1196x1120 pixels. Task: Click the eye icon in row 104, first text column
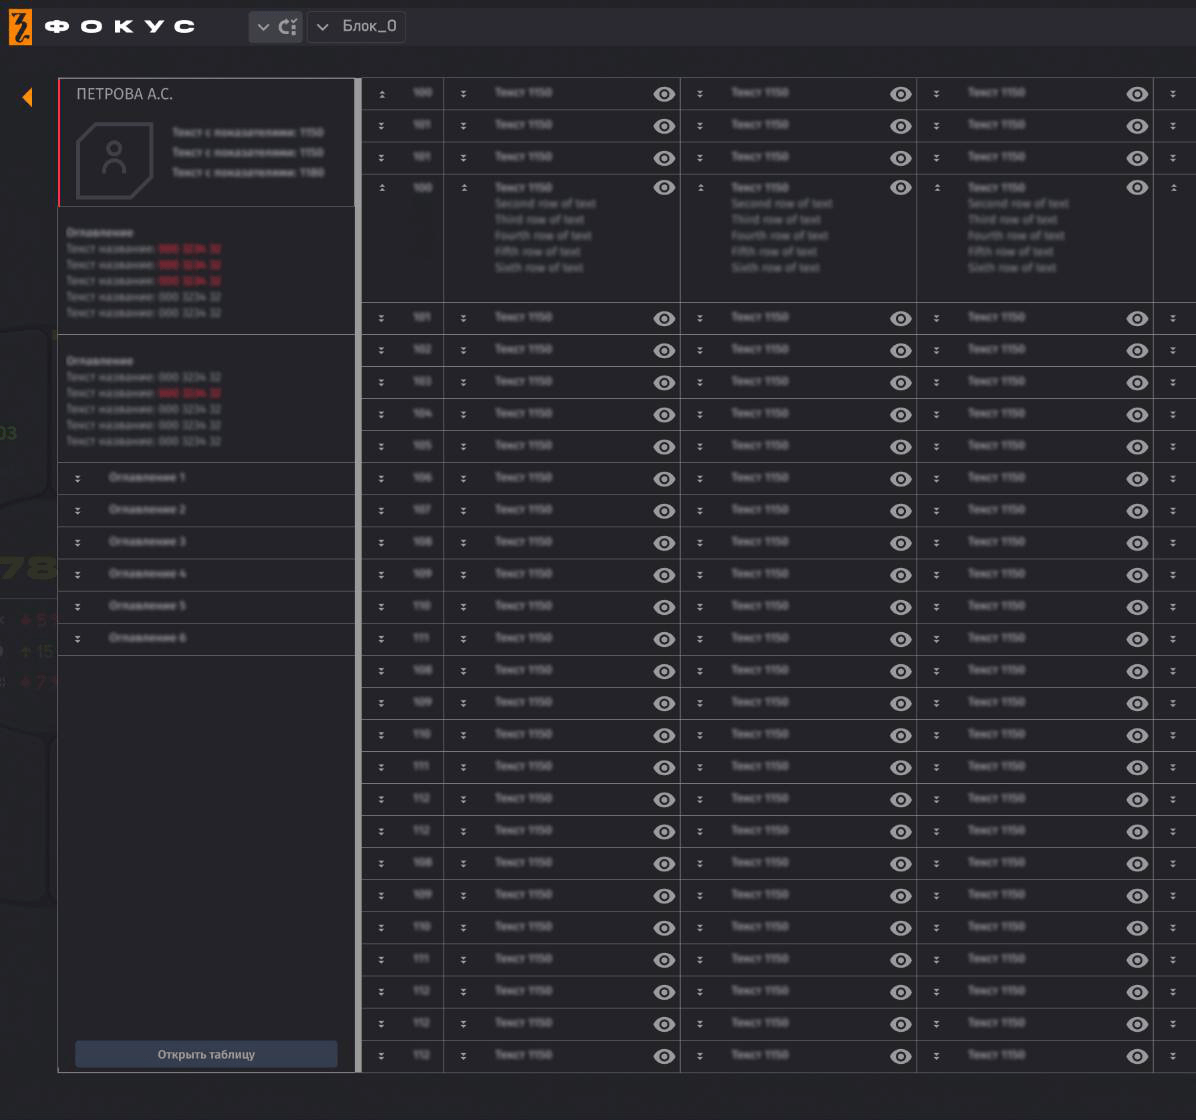664,414
